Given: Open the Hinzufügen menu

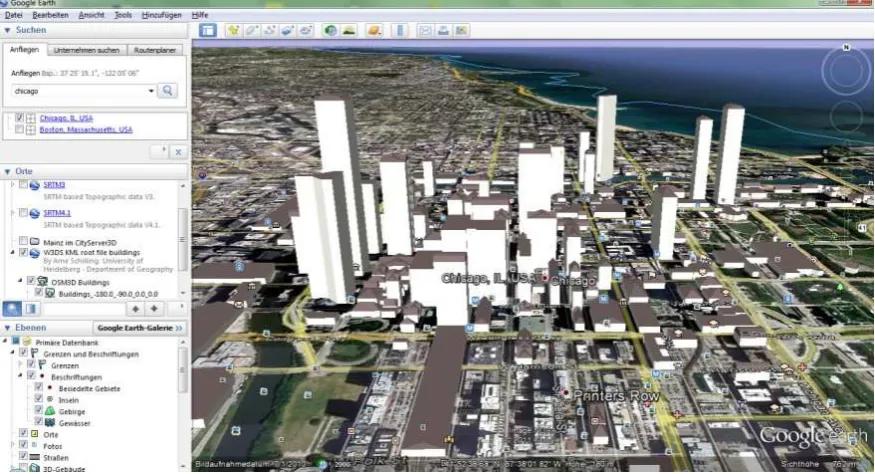Looking at the screenshot, I should (161, 15).
